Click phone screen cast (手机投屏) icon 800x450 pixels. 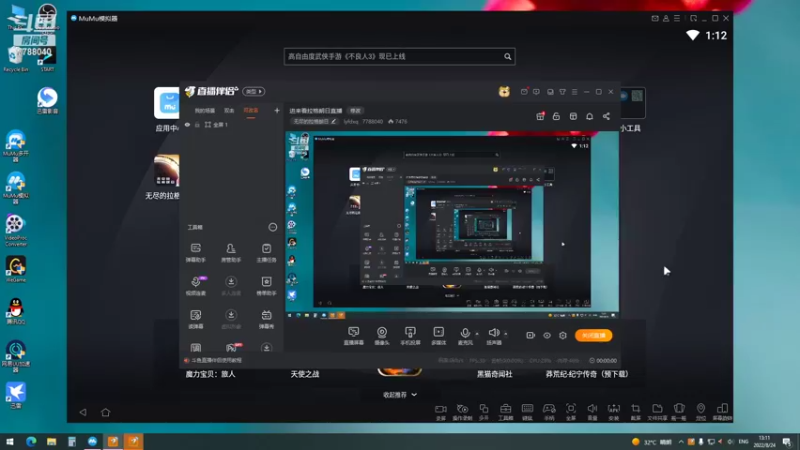click(x=410, y=332)
